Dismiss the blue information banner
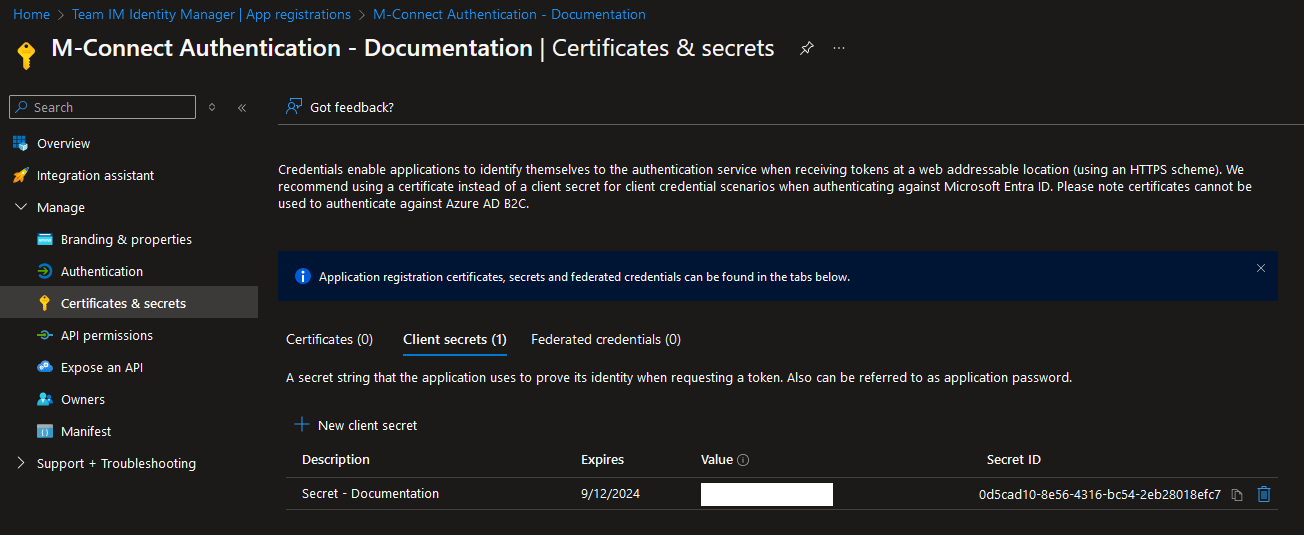The height and width of the screenshot is (535, 1304). click(x=1261, y=268)
